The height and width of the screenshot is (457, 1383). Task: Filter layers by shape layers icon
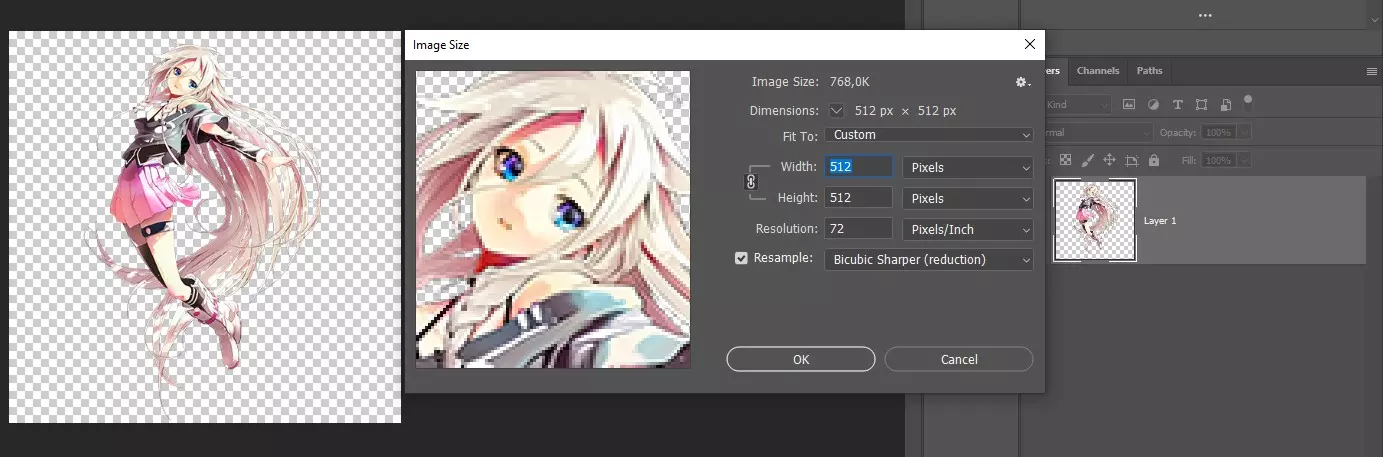[1201, 104]
